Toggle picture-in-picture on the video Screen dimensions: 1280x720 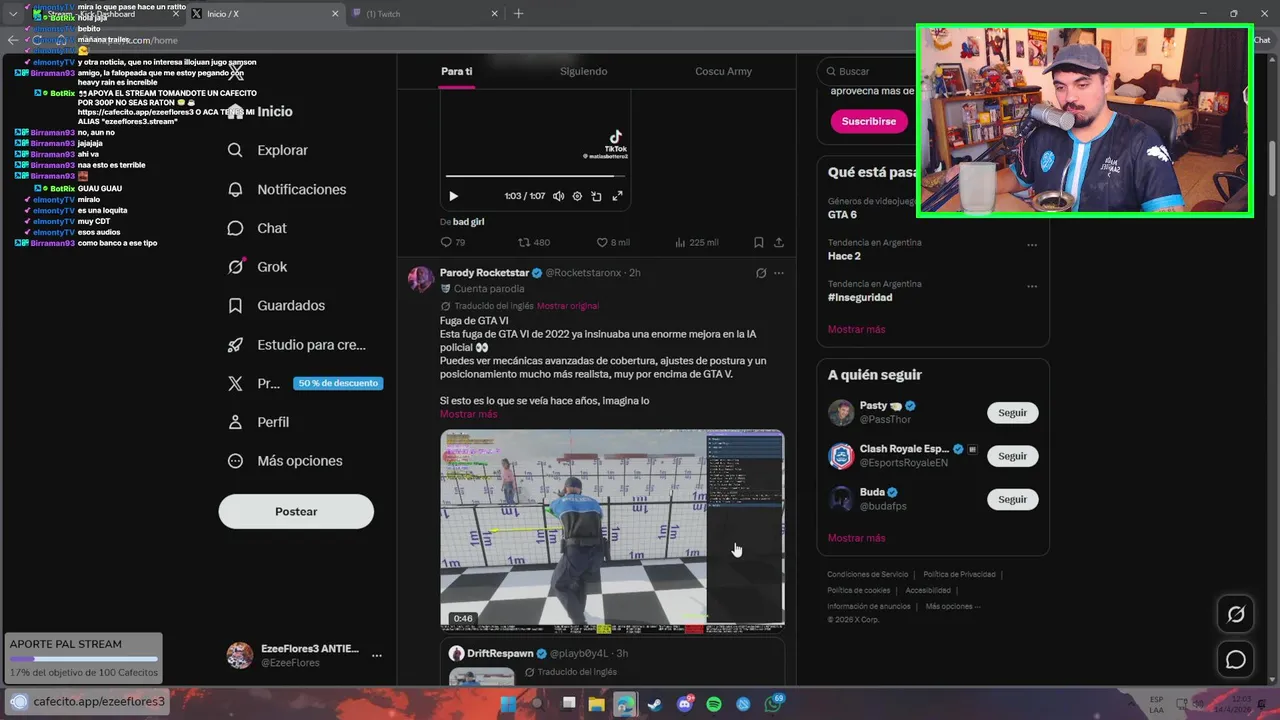(x=596, y=196)
